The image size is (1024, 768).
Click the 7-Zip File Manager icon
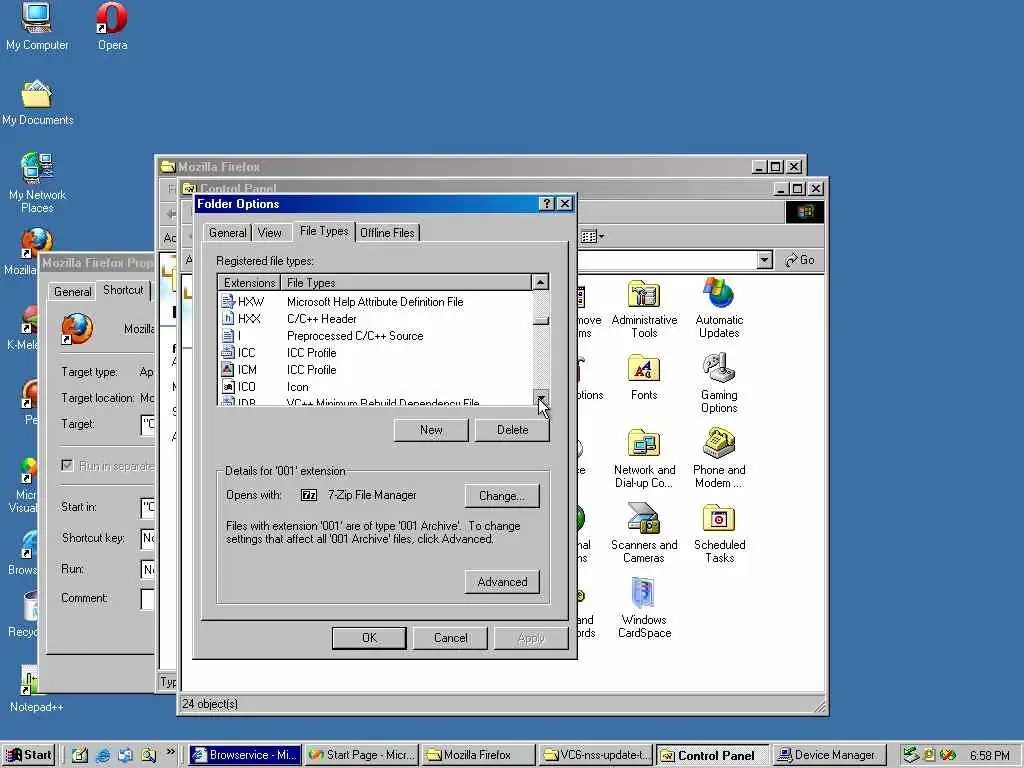(x=309, y=495)
